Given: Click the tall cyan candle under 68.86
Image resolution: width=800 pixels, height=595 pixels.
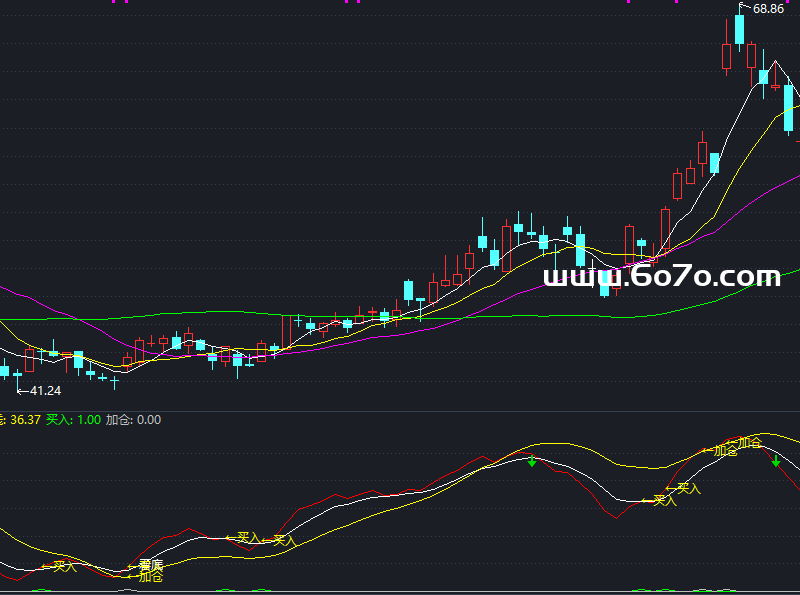Looking at the screenshot, I should (x=740, y=29).
